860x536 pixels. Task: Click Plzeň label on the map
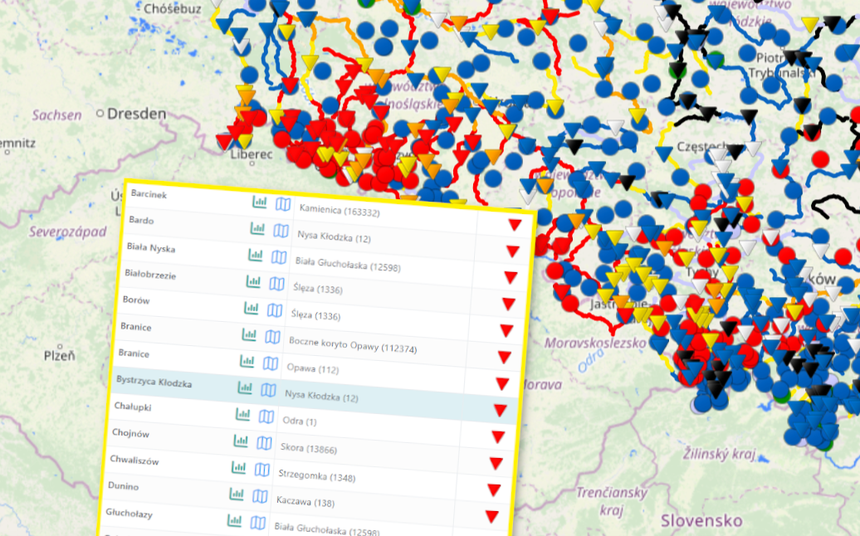(x=60, y=356)
